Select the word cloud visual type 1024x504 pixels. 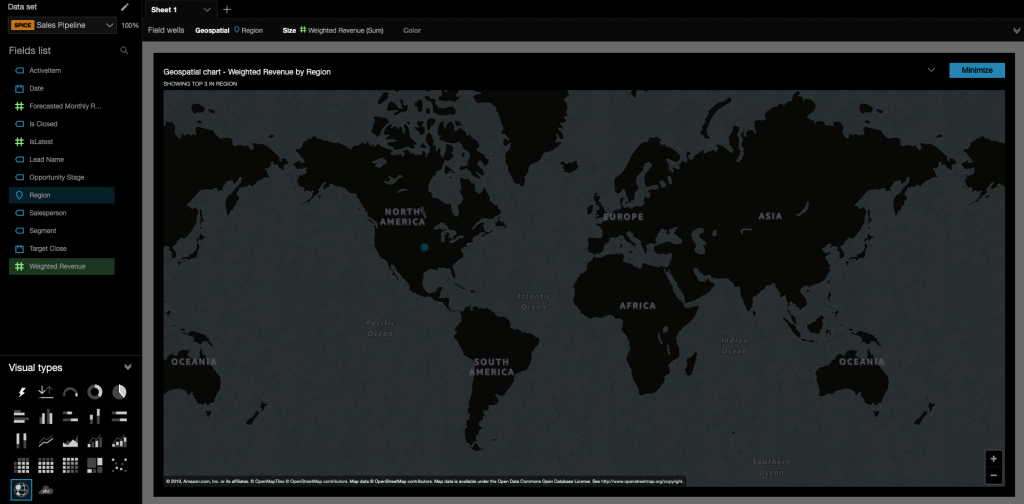point(46,489)
